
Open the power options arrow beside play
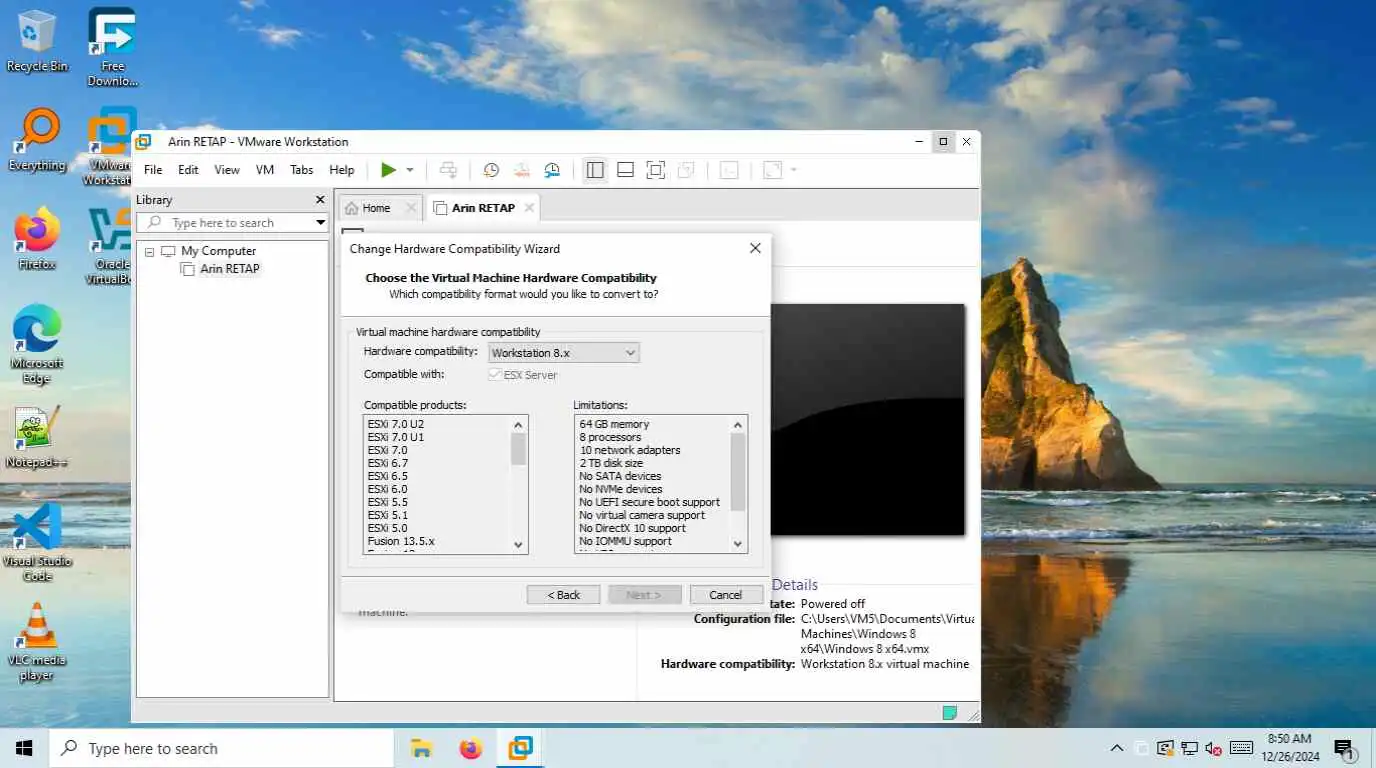pos(410,170)
